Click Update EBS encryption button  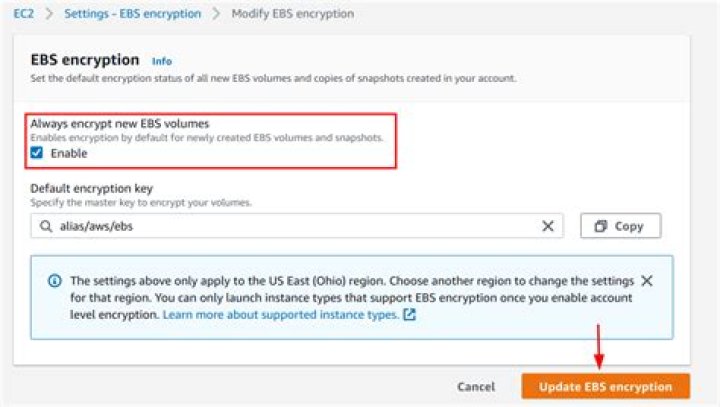click(605, 386)
